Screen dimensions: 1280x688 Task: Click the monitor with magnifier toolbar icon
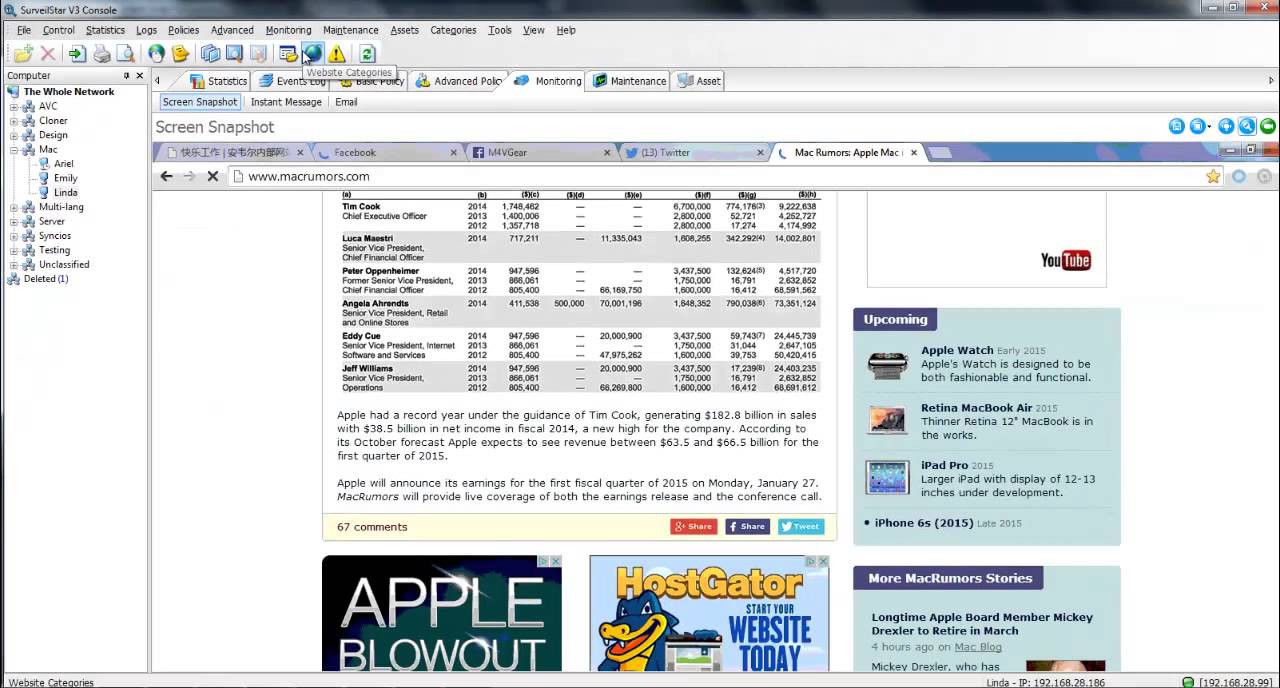point(234,54)
